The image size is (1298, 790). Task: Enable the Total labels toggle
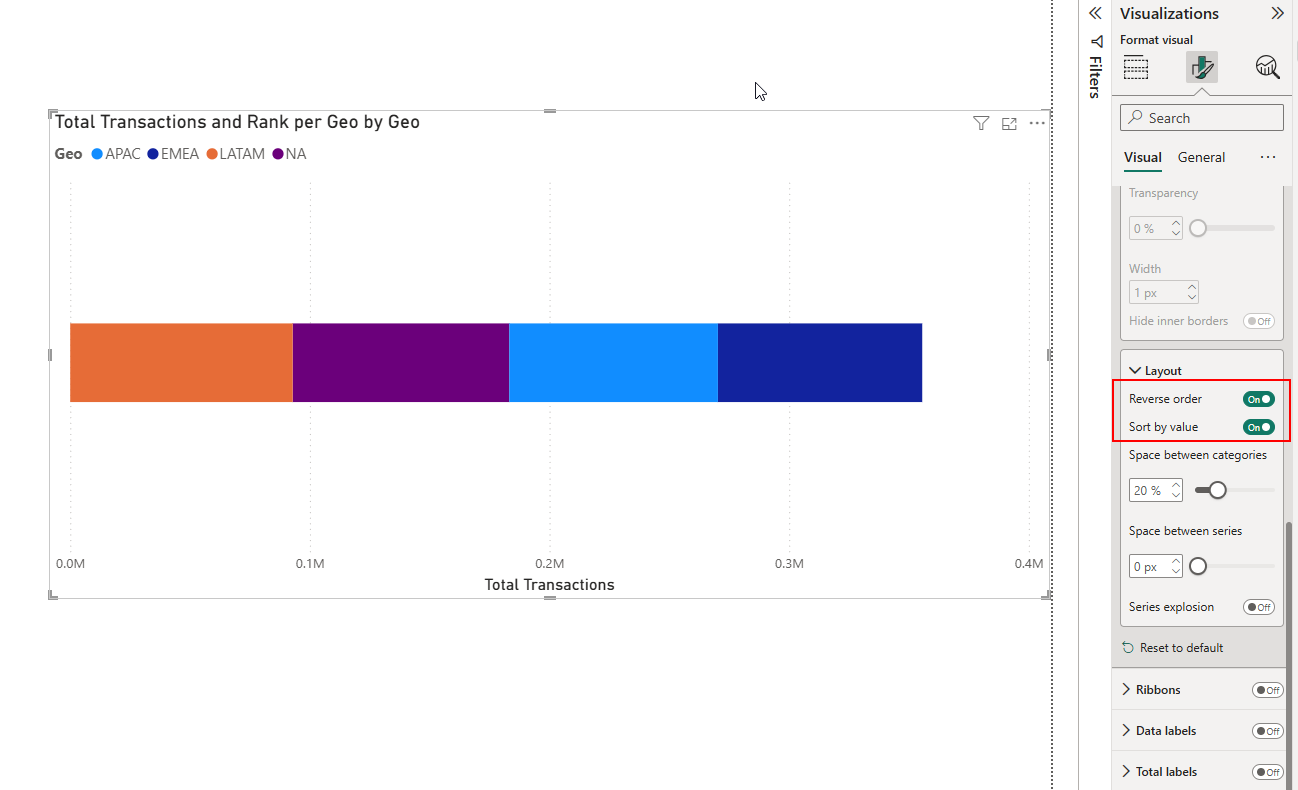(x=1268, y=772)
